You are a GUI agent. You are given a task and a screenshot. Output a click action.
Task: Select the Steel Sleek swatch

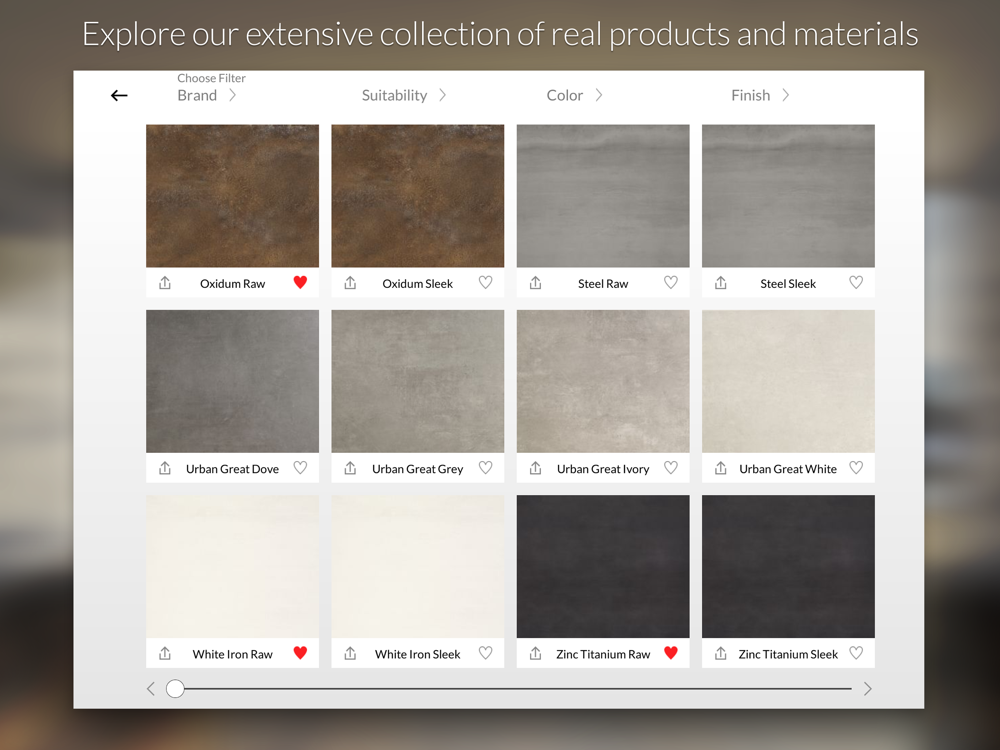pos(788,196)
